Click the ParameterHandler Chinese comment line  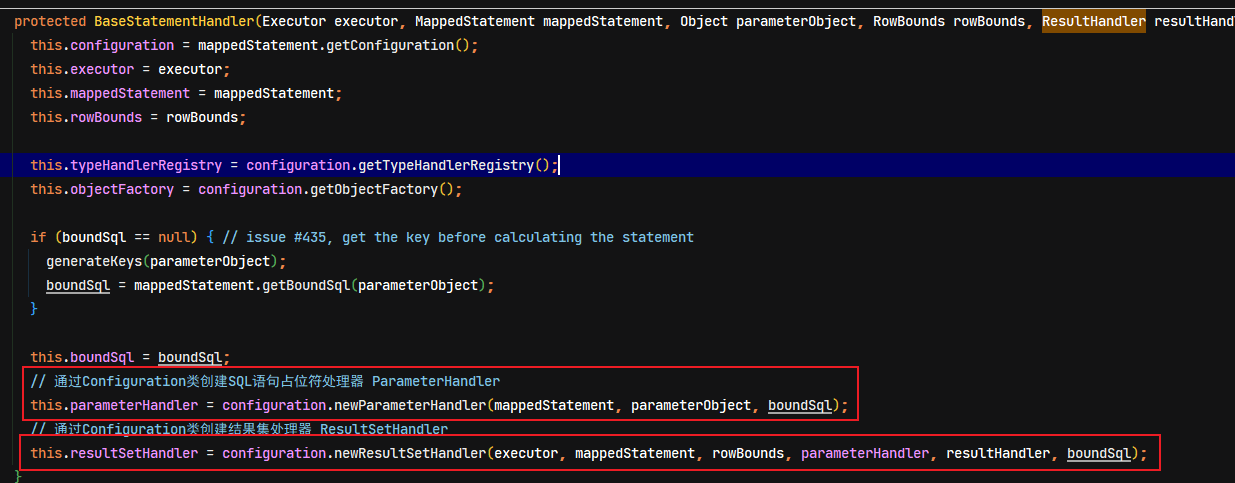tap(265, 381)
